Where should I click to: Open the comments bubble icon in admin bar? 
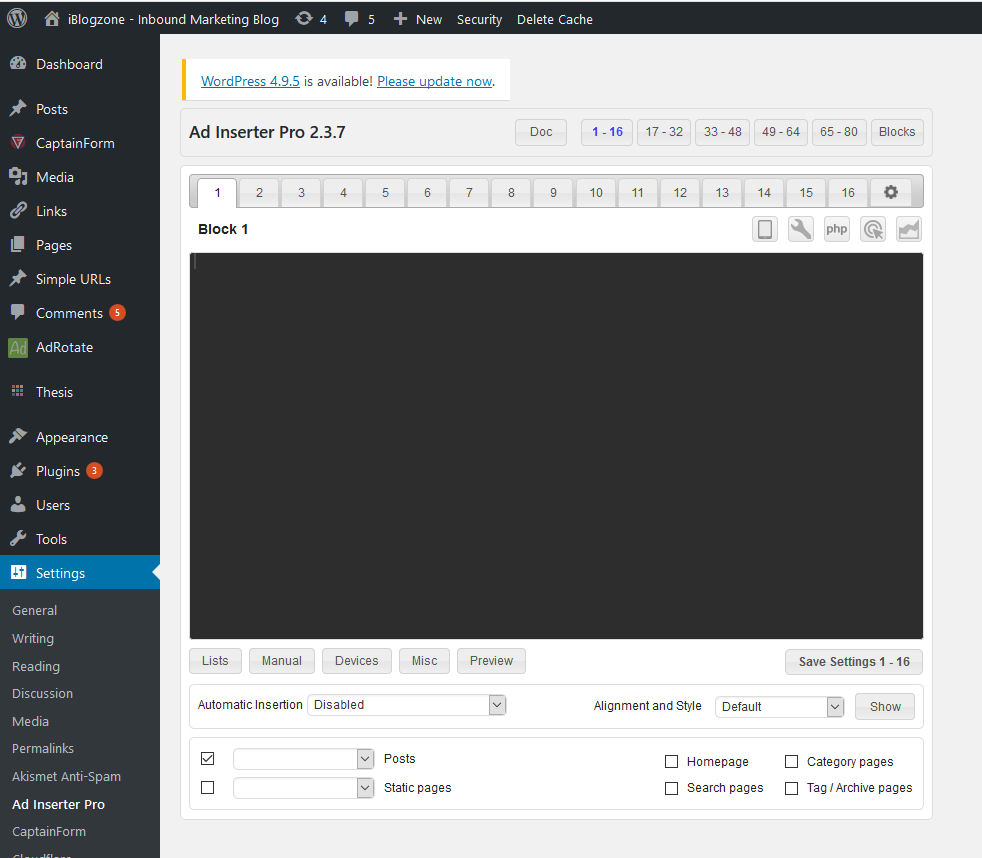[x=351, y=19]
